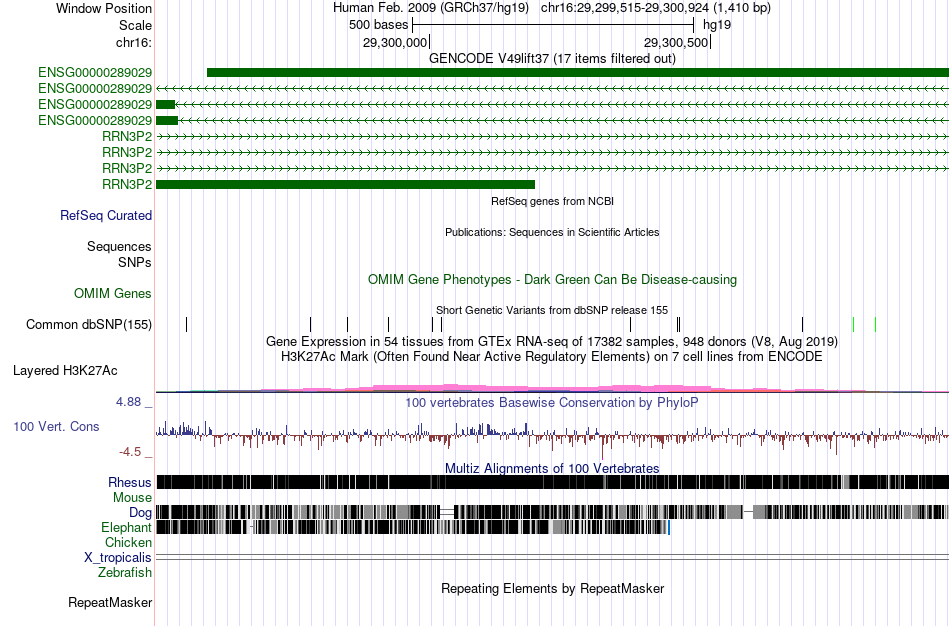The image size is (950, 626).
Task: Click the 500 bases scale text
Action: [378, 25]
